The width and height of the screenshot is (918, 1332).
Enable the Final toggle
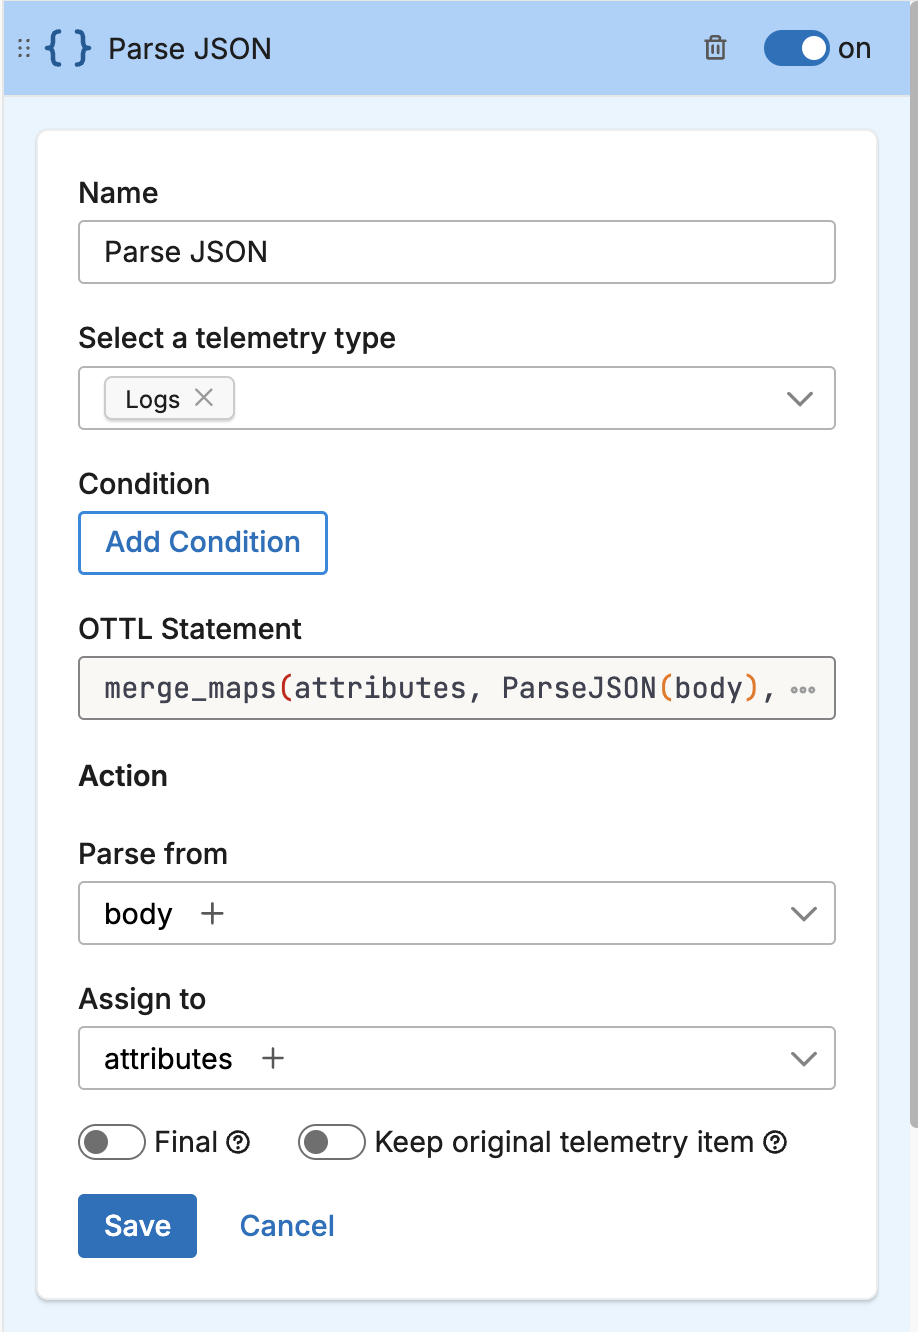112,1142
